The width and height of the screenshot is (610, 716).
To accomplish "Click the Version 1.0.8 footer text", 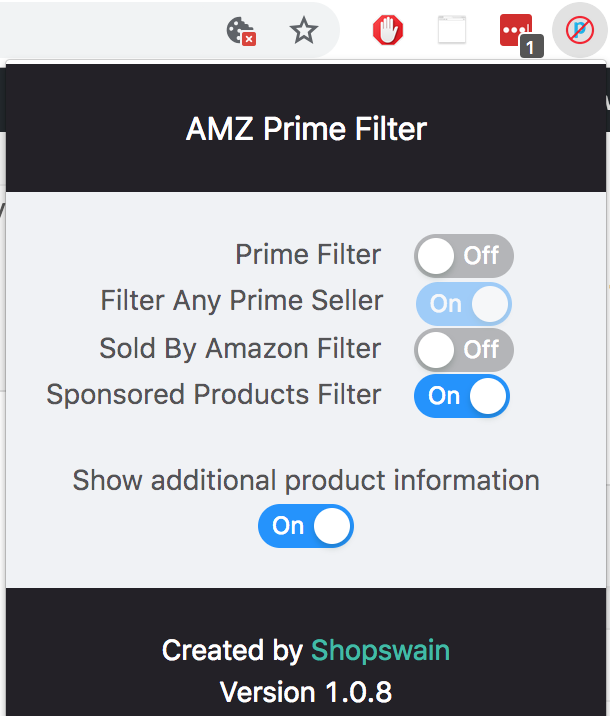I will point(306,692).
